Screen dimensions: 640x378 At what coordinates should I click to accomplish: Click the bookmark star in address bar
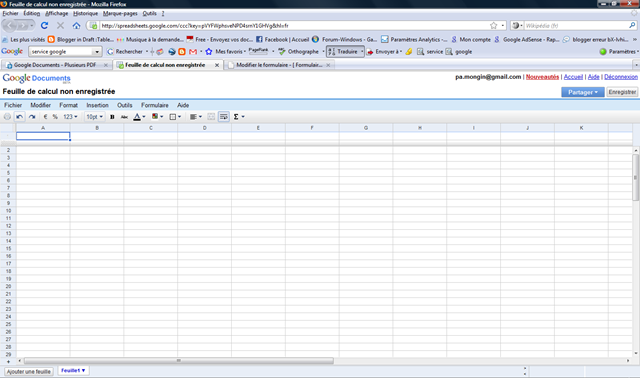click(x=493, y=25)
